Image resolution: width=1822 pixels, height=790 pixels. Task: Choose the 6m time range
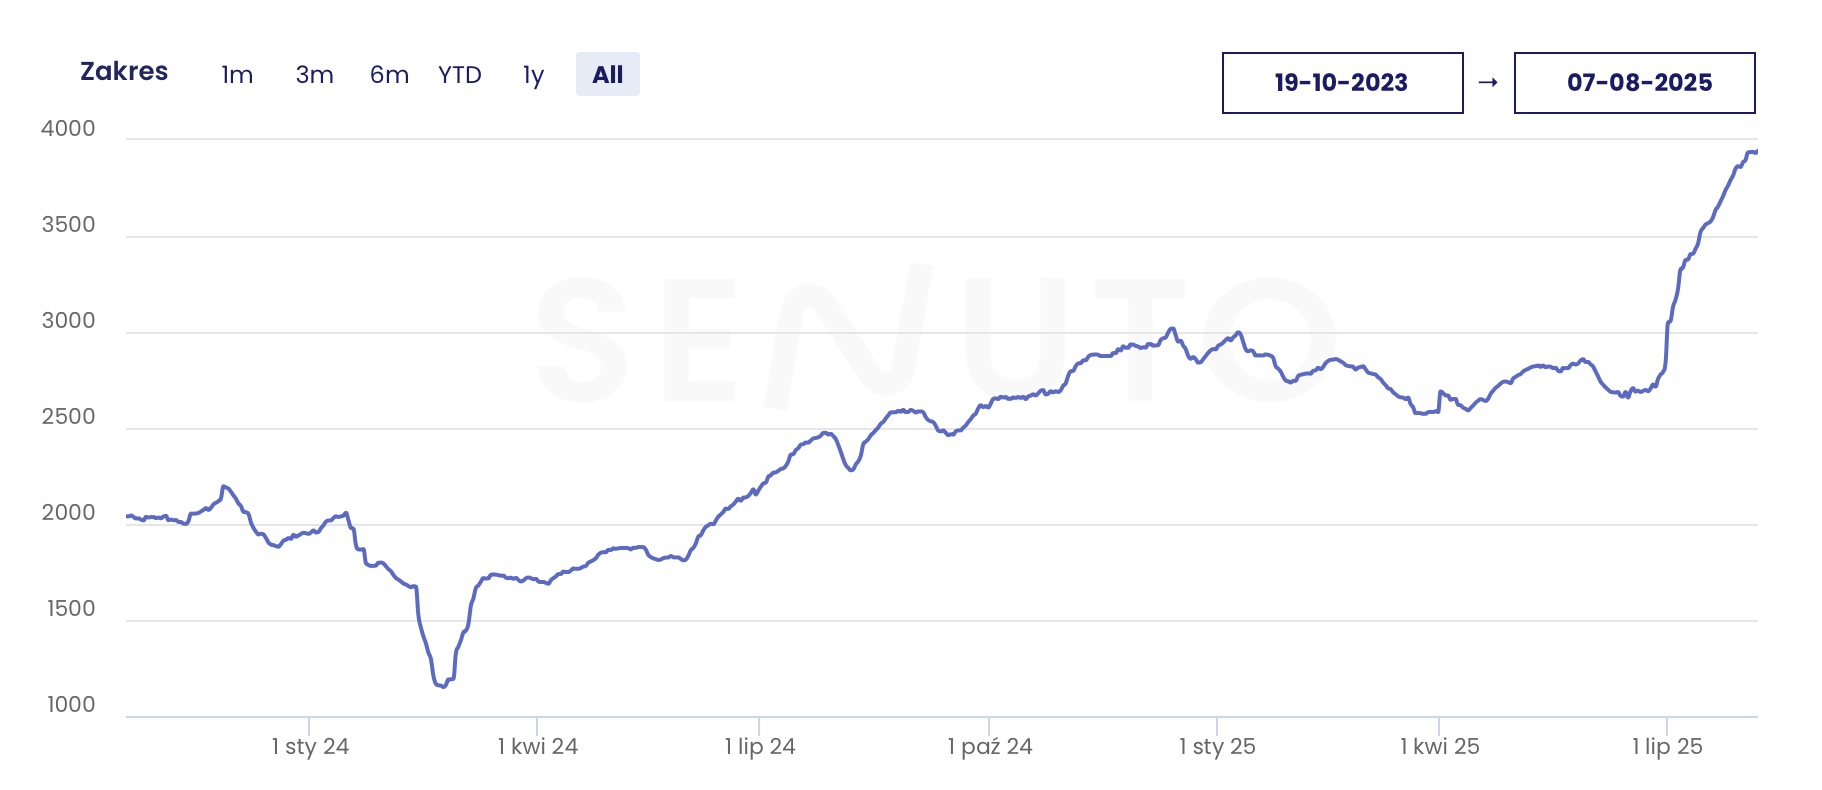coord(389,75)
